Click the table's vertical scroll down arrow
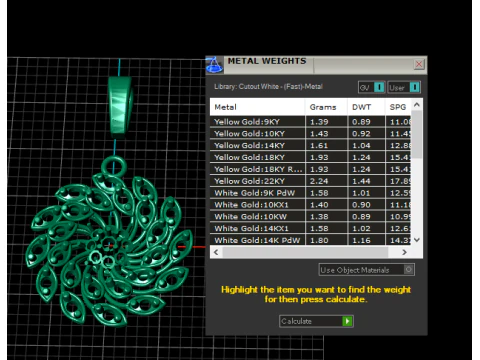This screenshot has width=480, height=360. pyautogui.click(x=417, y=240)
